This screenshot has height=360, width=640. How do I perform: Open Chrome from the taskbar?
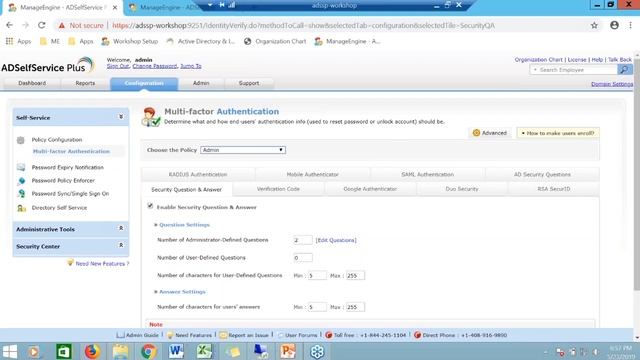coord(149,351)
